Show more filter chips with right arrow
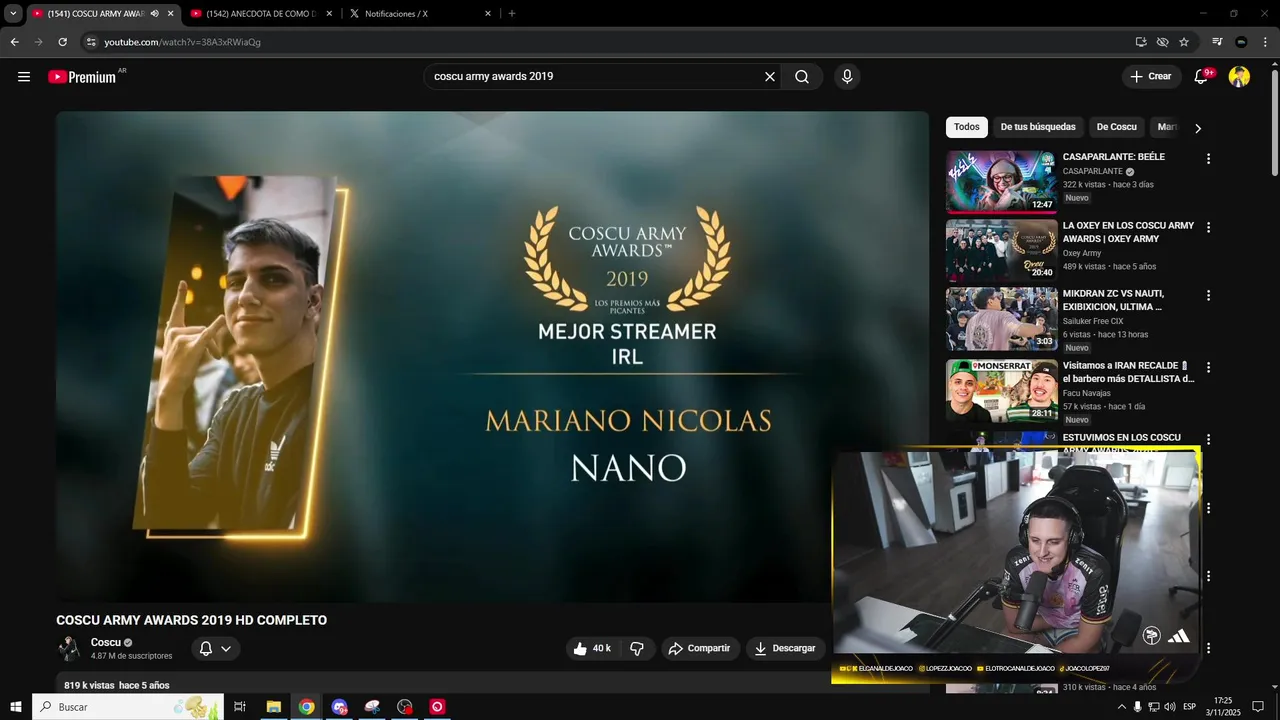The height and width of the screenshot is (720, 1280). [1198, 128]
